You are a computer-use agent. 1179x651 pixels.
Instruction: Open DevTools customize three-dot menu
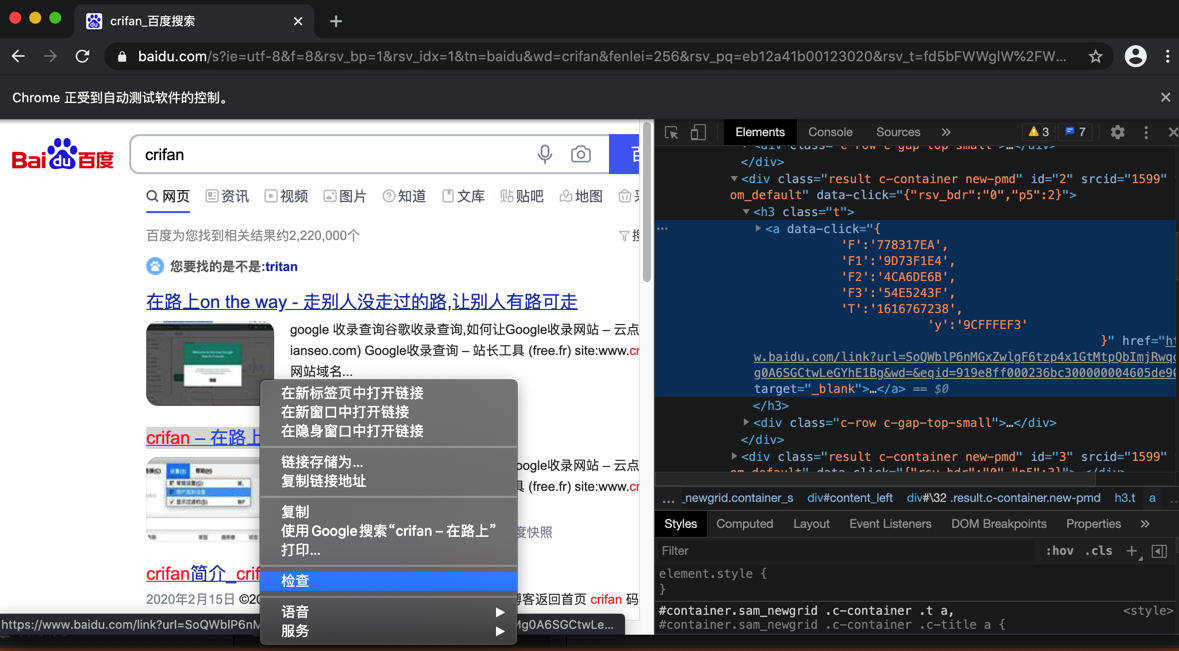pyautogui.click(x=1146, y=132)
